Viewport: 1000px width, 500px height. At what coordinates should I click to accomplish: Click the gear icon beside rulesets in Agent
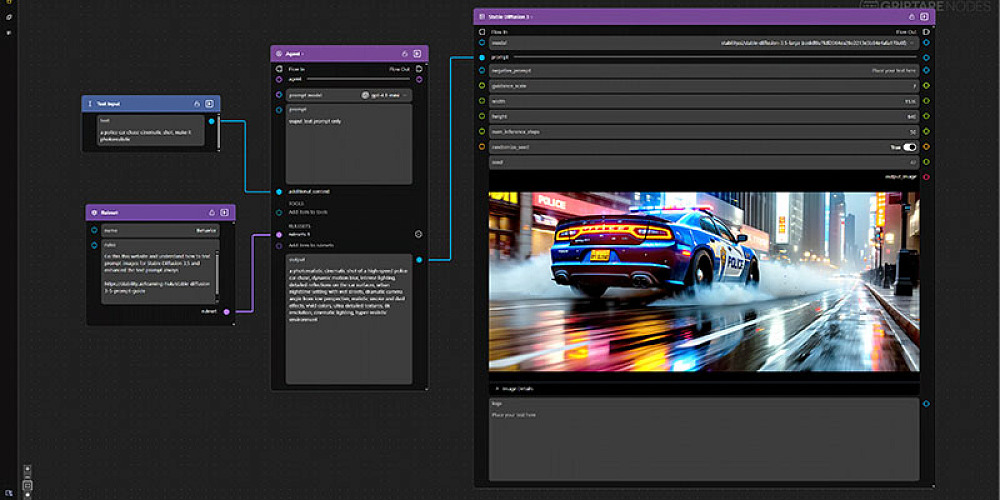(x=418, y=234)
